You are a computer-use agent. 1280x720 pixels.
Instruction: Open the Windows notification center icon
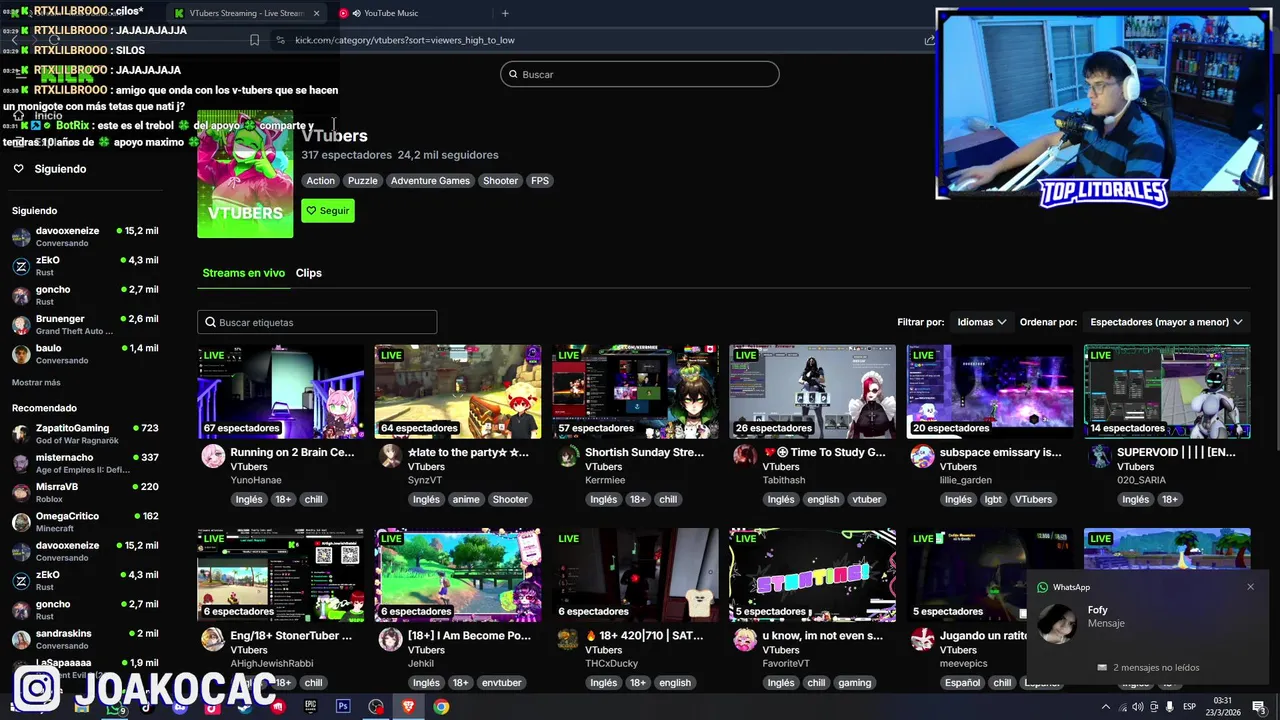point(1259,707)
